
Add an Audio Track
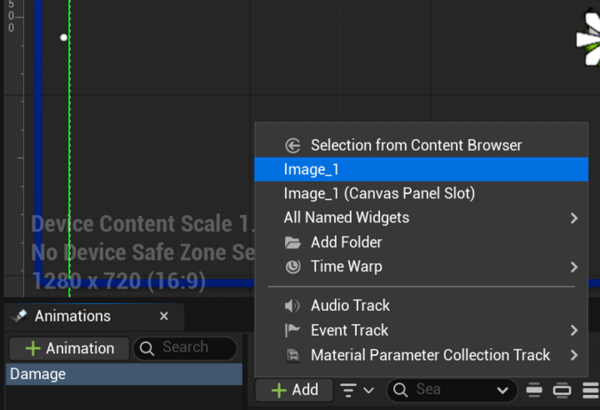click(421, 305)
